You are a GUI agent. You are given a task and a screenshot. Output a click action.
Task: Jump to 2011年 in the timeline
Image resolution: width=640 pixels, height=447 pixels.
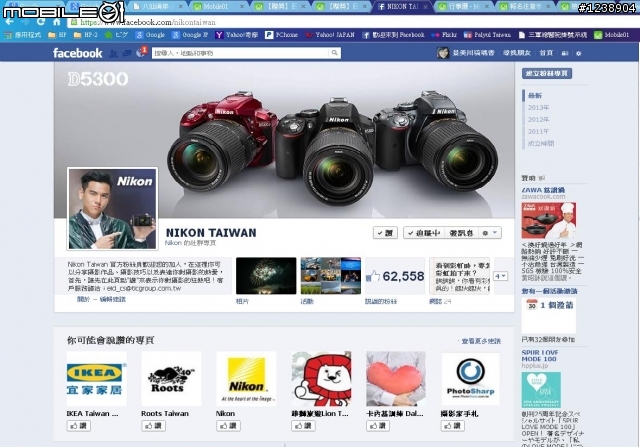tap(538, 131)
